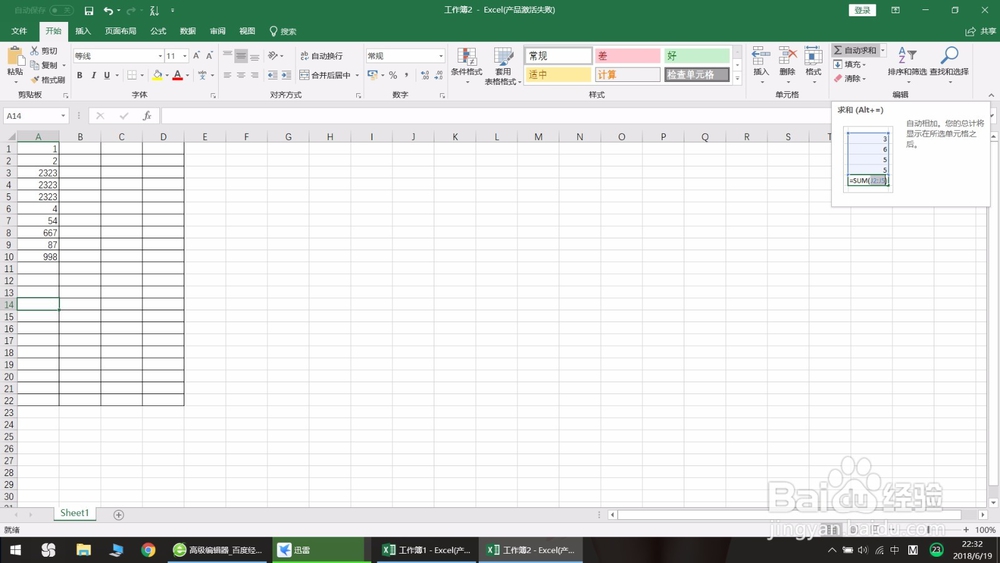Image resolution: width=1000 pixels, height=563 pixels.
Task: Open Format as Table (套用表格格式)
Action: (503, 66)
